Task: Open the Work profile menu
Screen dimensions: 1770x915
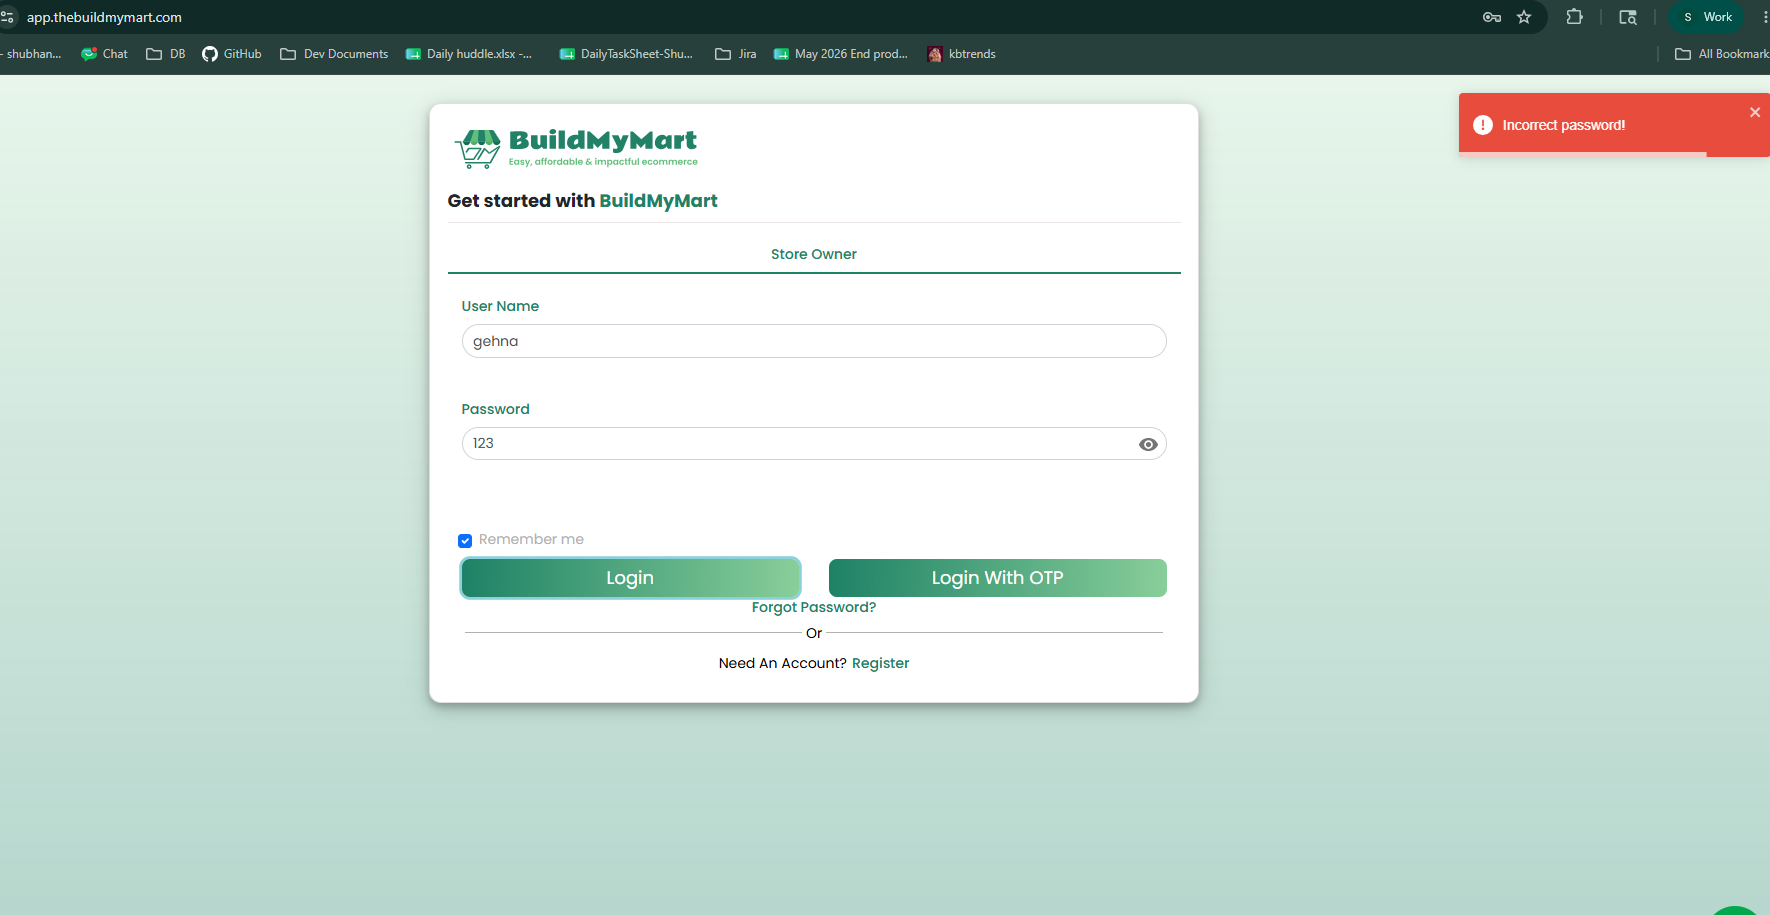Action: point(1707,17)
